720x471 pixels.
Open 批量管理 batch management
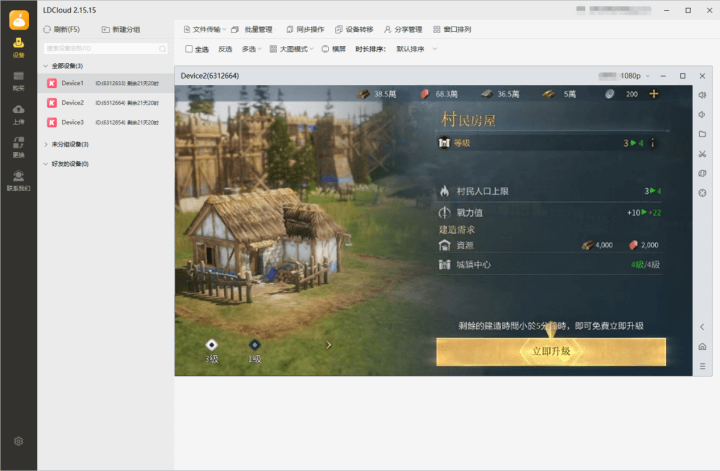252,29
